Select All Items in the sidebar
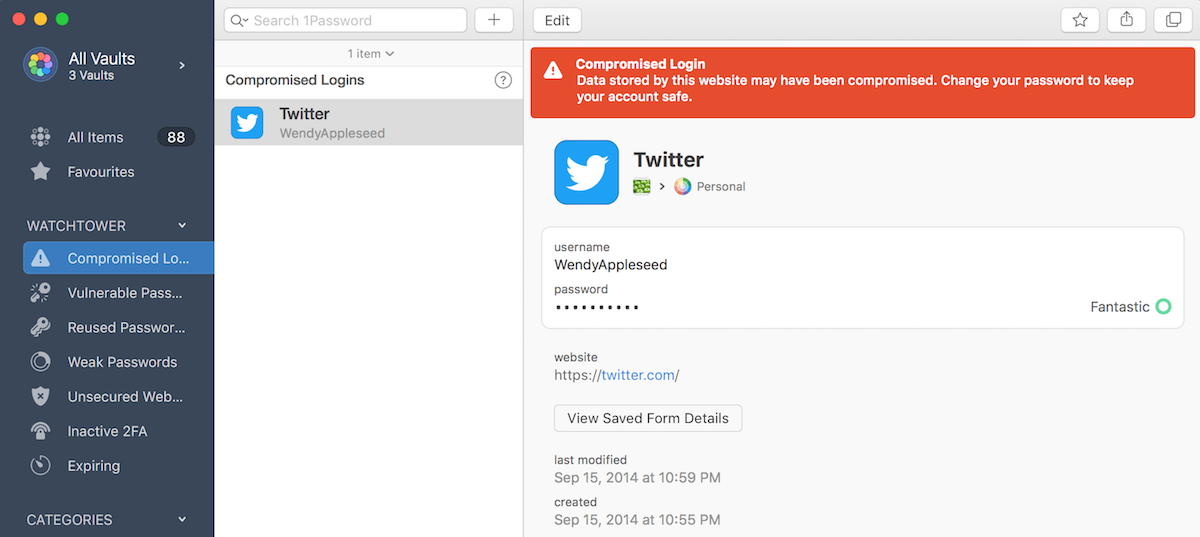This screenshot has height=537, width=1200. [x=118, y=137]
